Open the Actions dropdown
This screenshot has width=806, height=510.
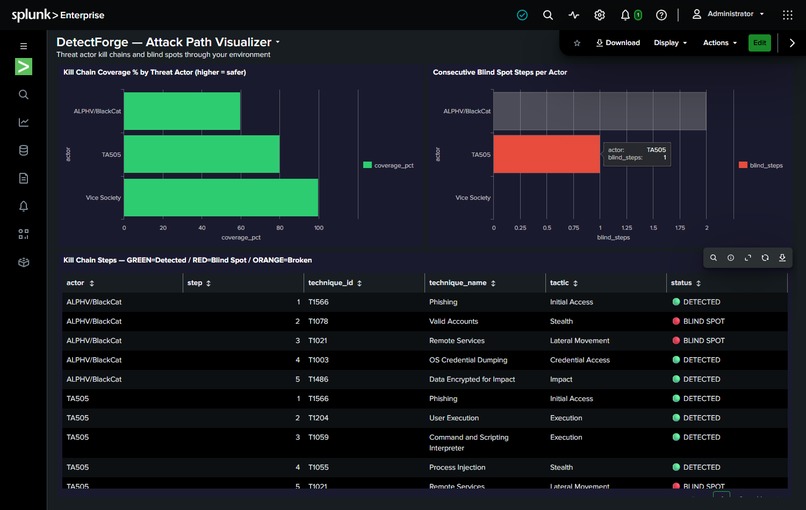pyautogui.click(x=720, y=43)
